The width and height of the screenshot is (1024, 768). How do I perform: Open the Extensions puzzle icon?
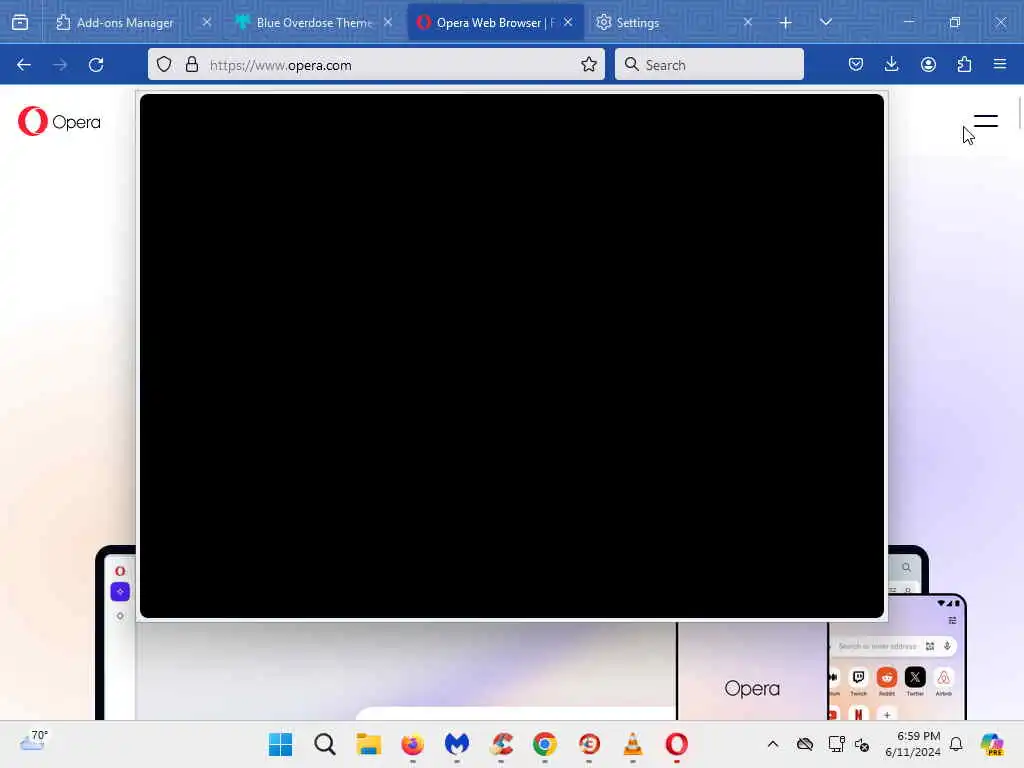pyautogui.click(x=964, y=64)
